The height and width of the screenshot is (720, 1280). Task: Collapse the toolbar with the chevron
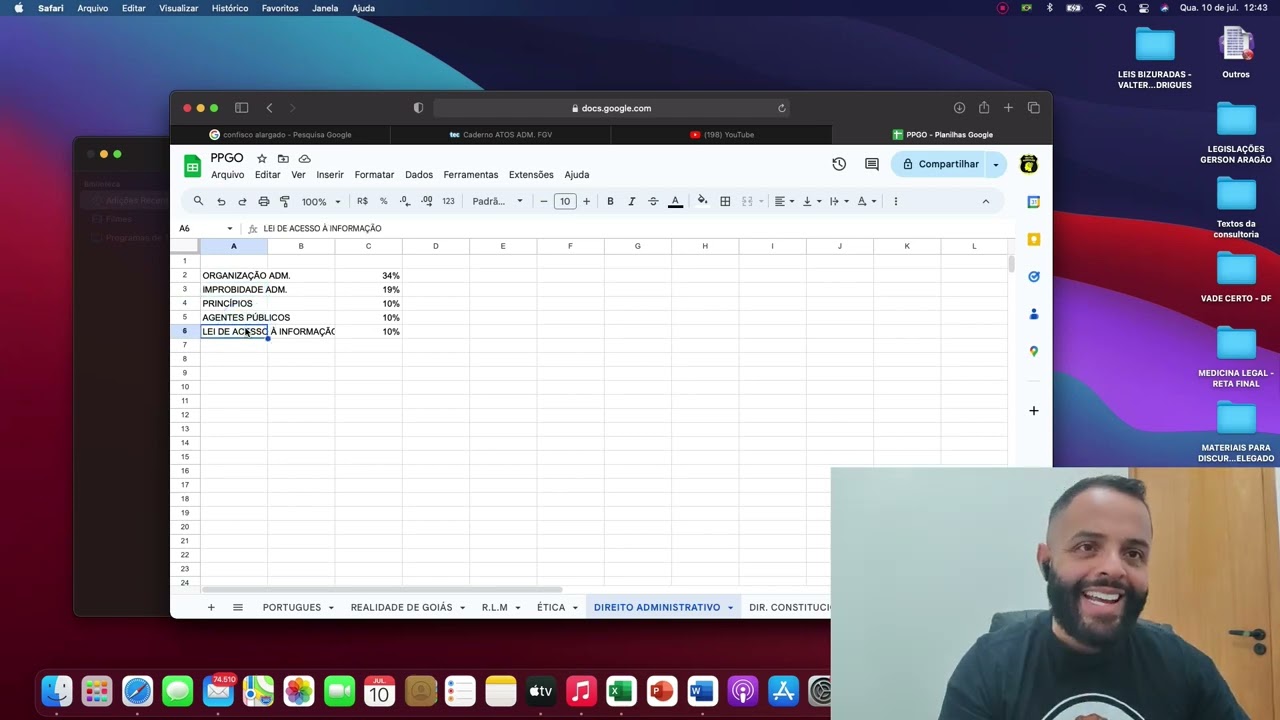pos(985,201)
